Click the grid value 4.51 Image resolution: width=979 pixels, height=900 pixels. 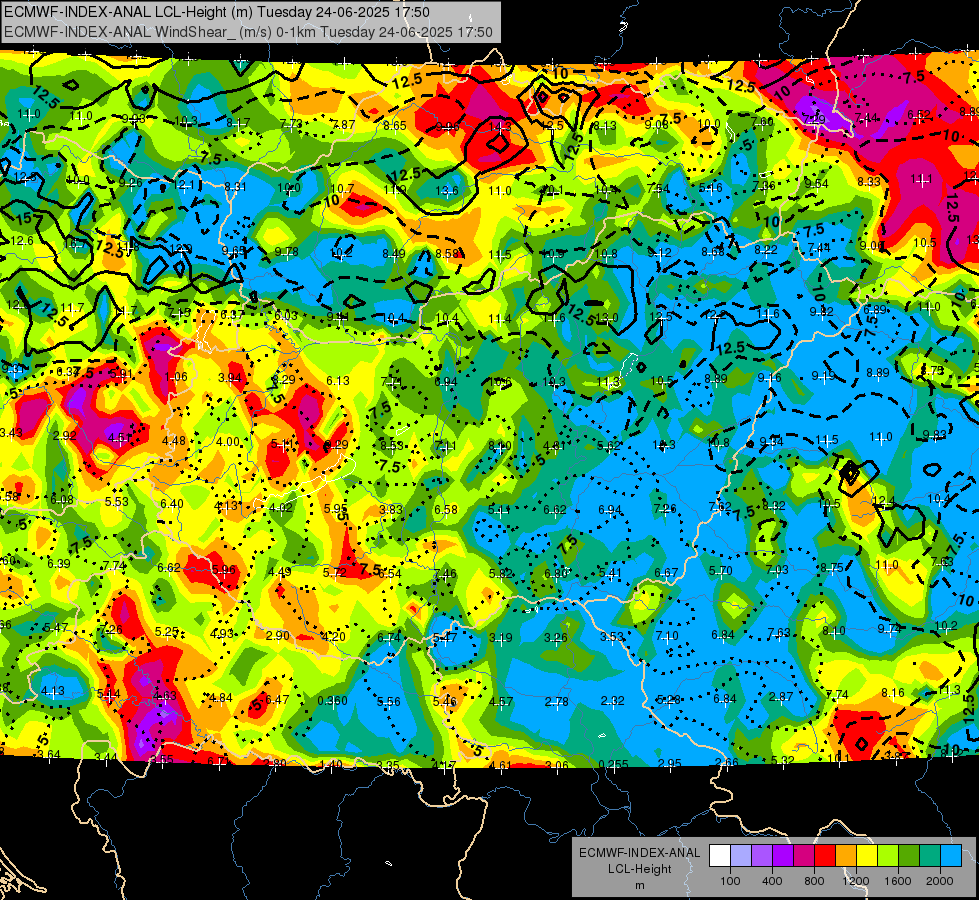(120, 438)
